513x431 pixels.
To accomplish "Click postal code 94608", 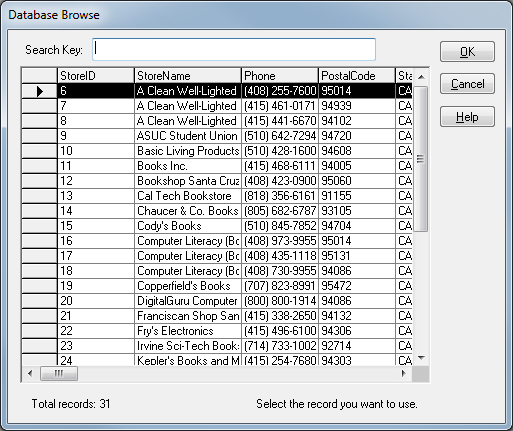I will tap(357, 151).
